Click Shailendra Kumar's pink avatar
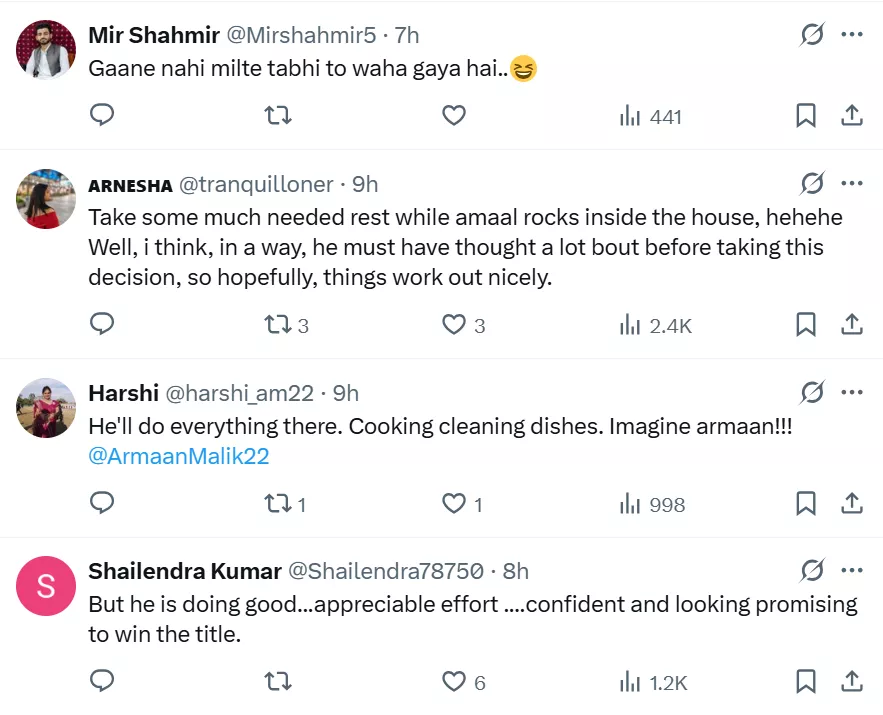Screen dimensions: 883x715 [46, 586]
